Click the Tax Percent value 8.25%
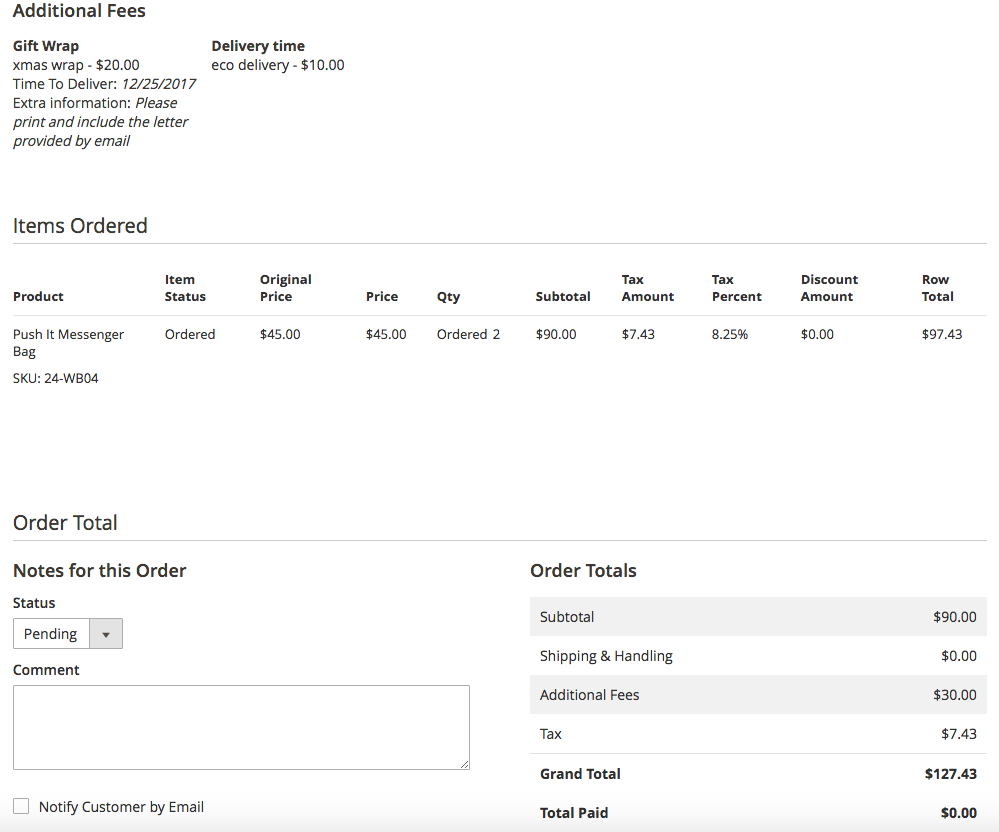The image size is (999, 832). (729, 334)
